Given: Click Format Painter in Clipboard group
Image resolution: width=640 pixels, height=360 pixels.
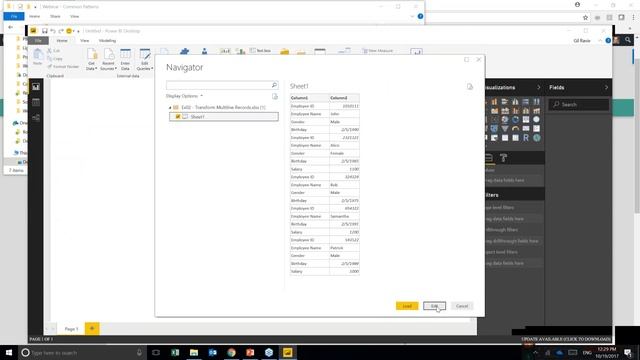Looking at the screenshot, I should [63, 67].
